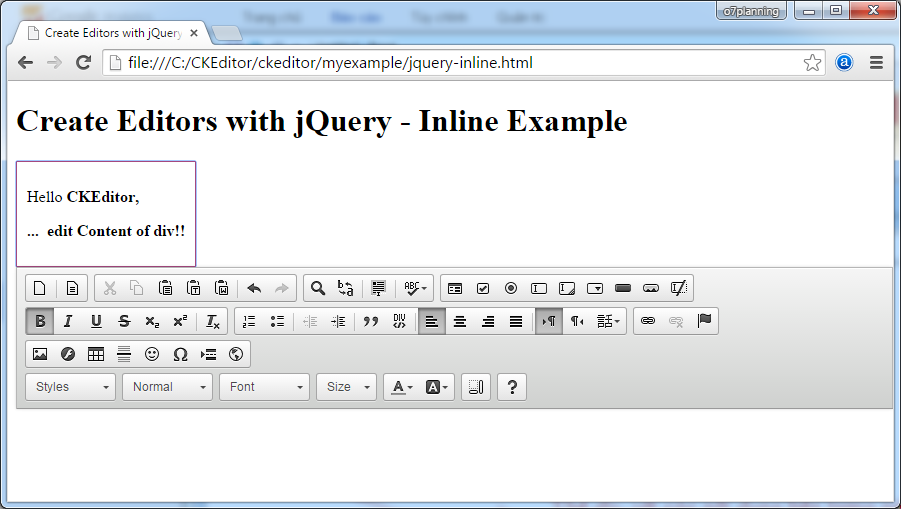901x509 pixels.
Task: Undo the last edit
Action: (254, 288)
